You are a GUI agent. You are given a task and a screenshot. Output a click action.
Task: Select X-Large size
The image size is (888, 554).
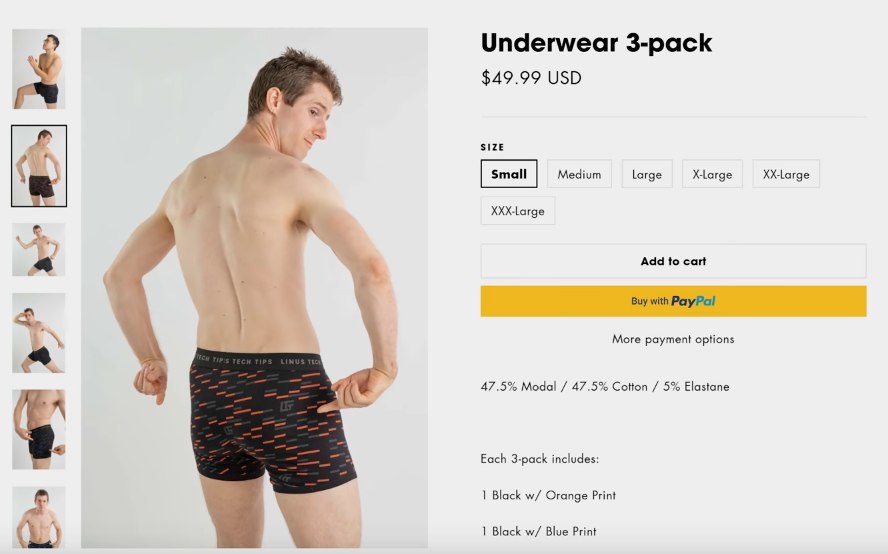[712, 174]
